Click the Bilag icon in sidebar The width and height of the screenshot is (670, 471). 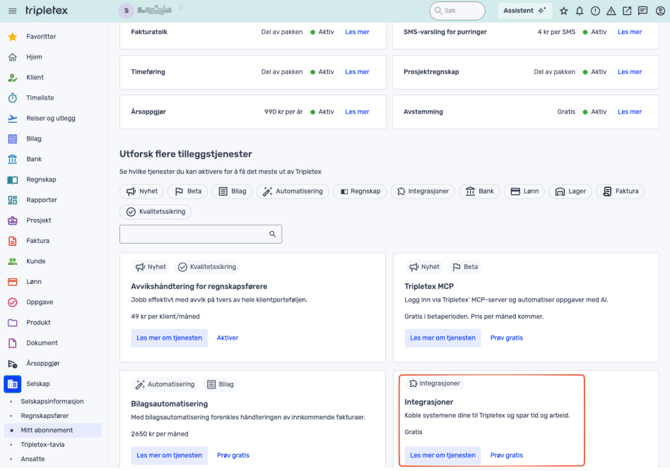coord(12,139)
